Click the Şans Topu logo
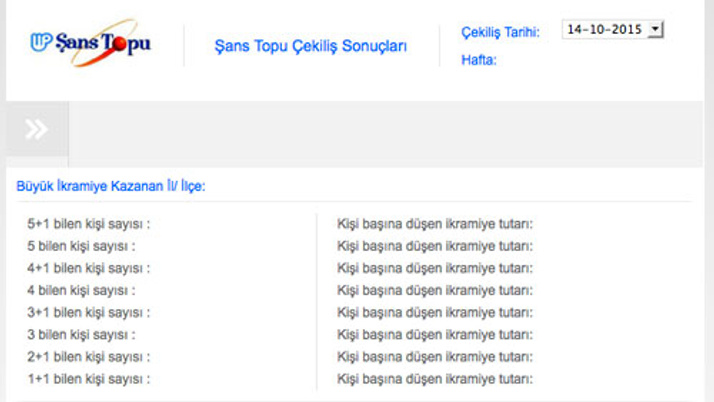The image size is (714, 402). point(90,42)
